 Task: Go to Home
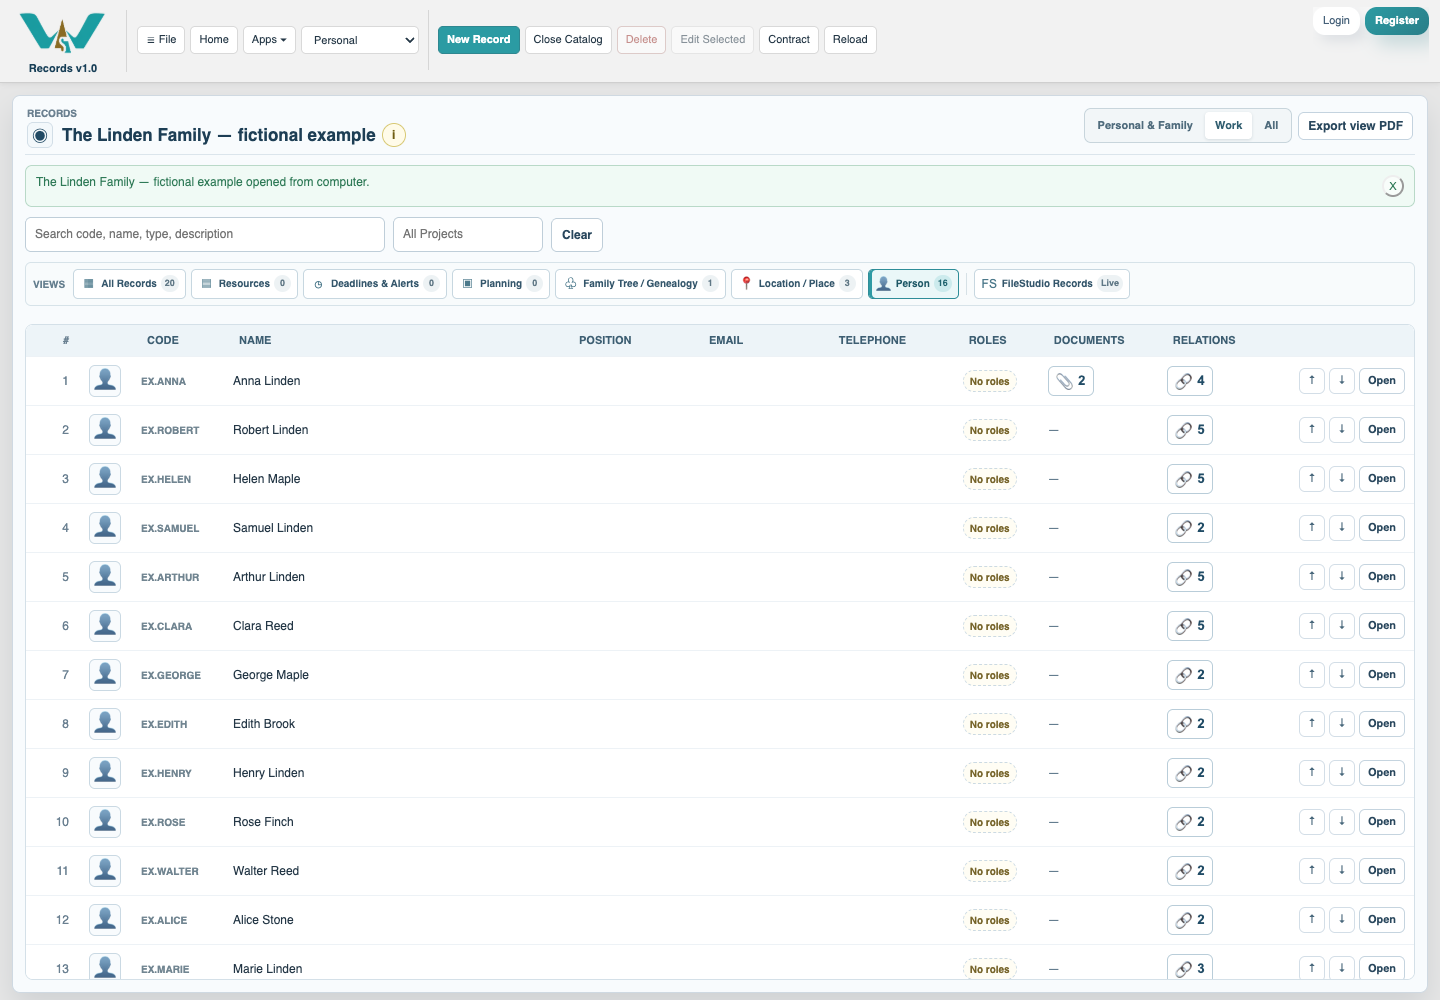(214, 40)
